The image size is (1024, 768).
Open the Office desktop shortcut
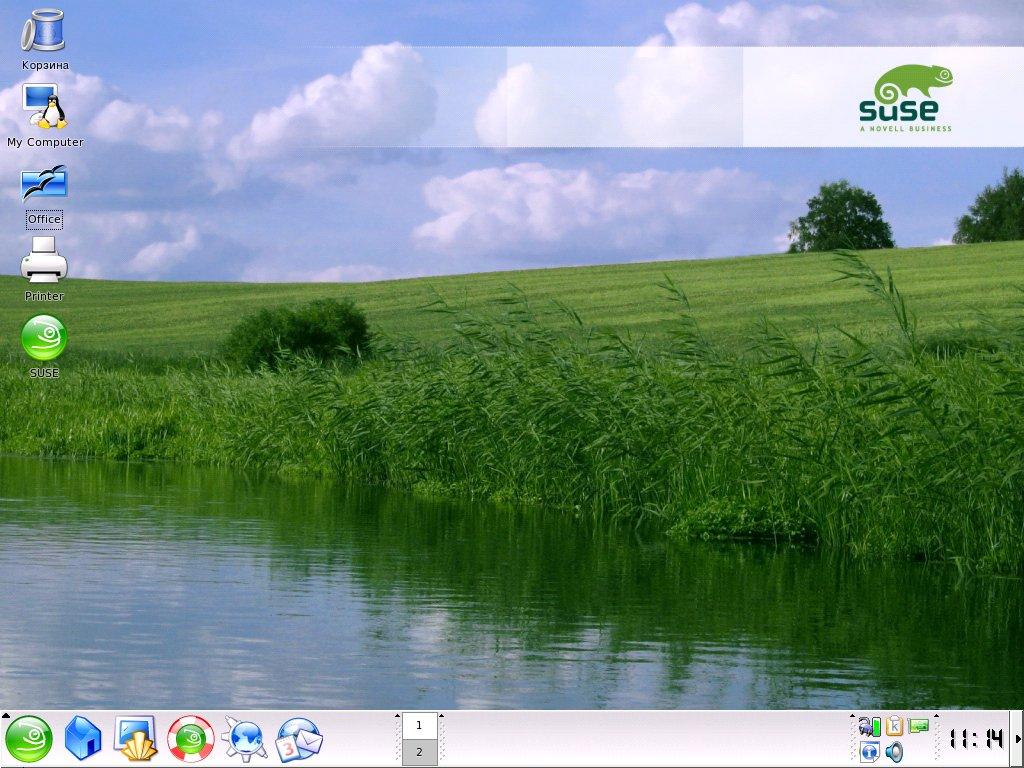tap(44, 185)
